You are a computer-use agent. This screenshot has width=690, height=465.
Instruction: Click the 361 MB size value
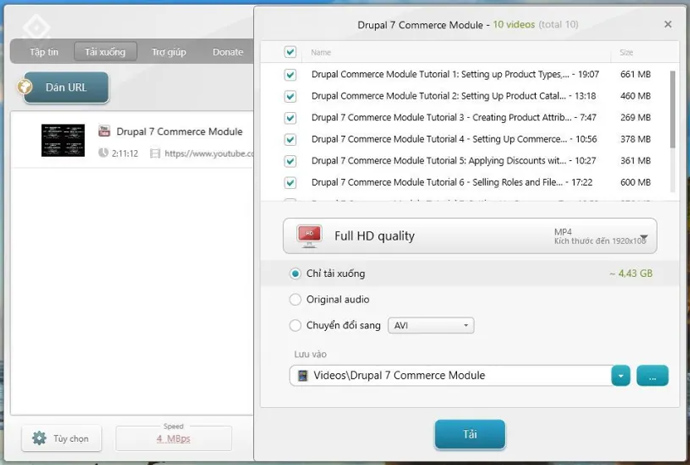(x=635, y=161)
